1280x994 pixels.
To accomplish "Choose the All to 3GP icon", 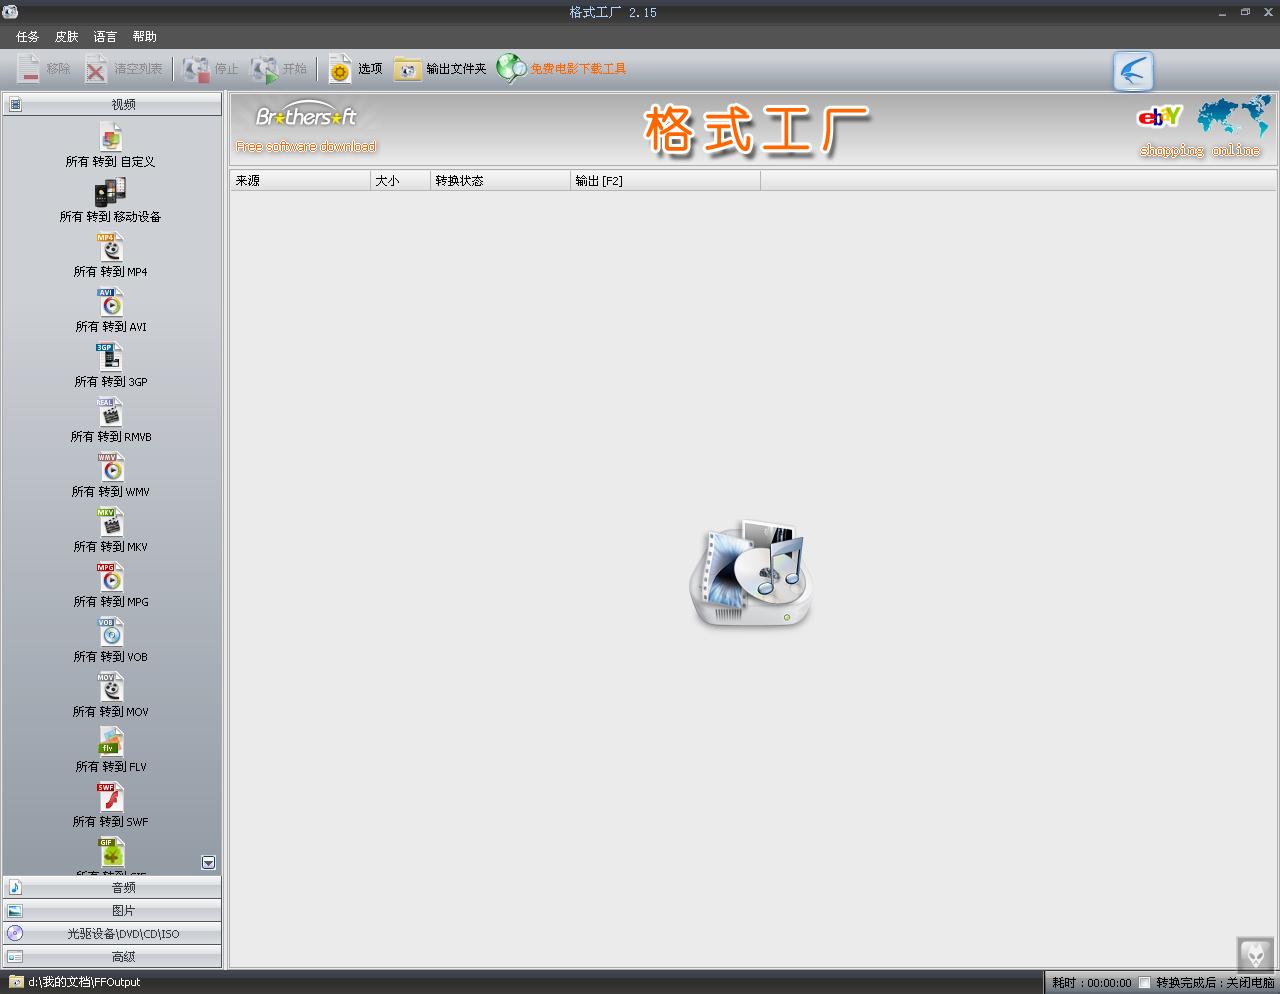I will (x=110, y=357).
